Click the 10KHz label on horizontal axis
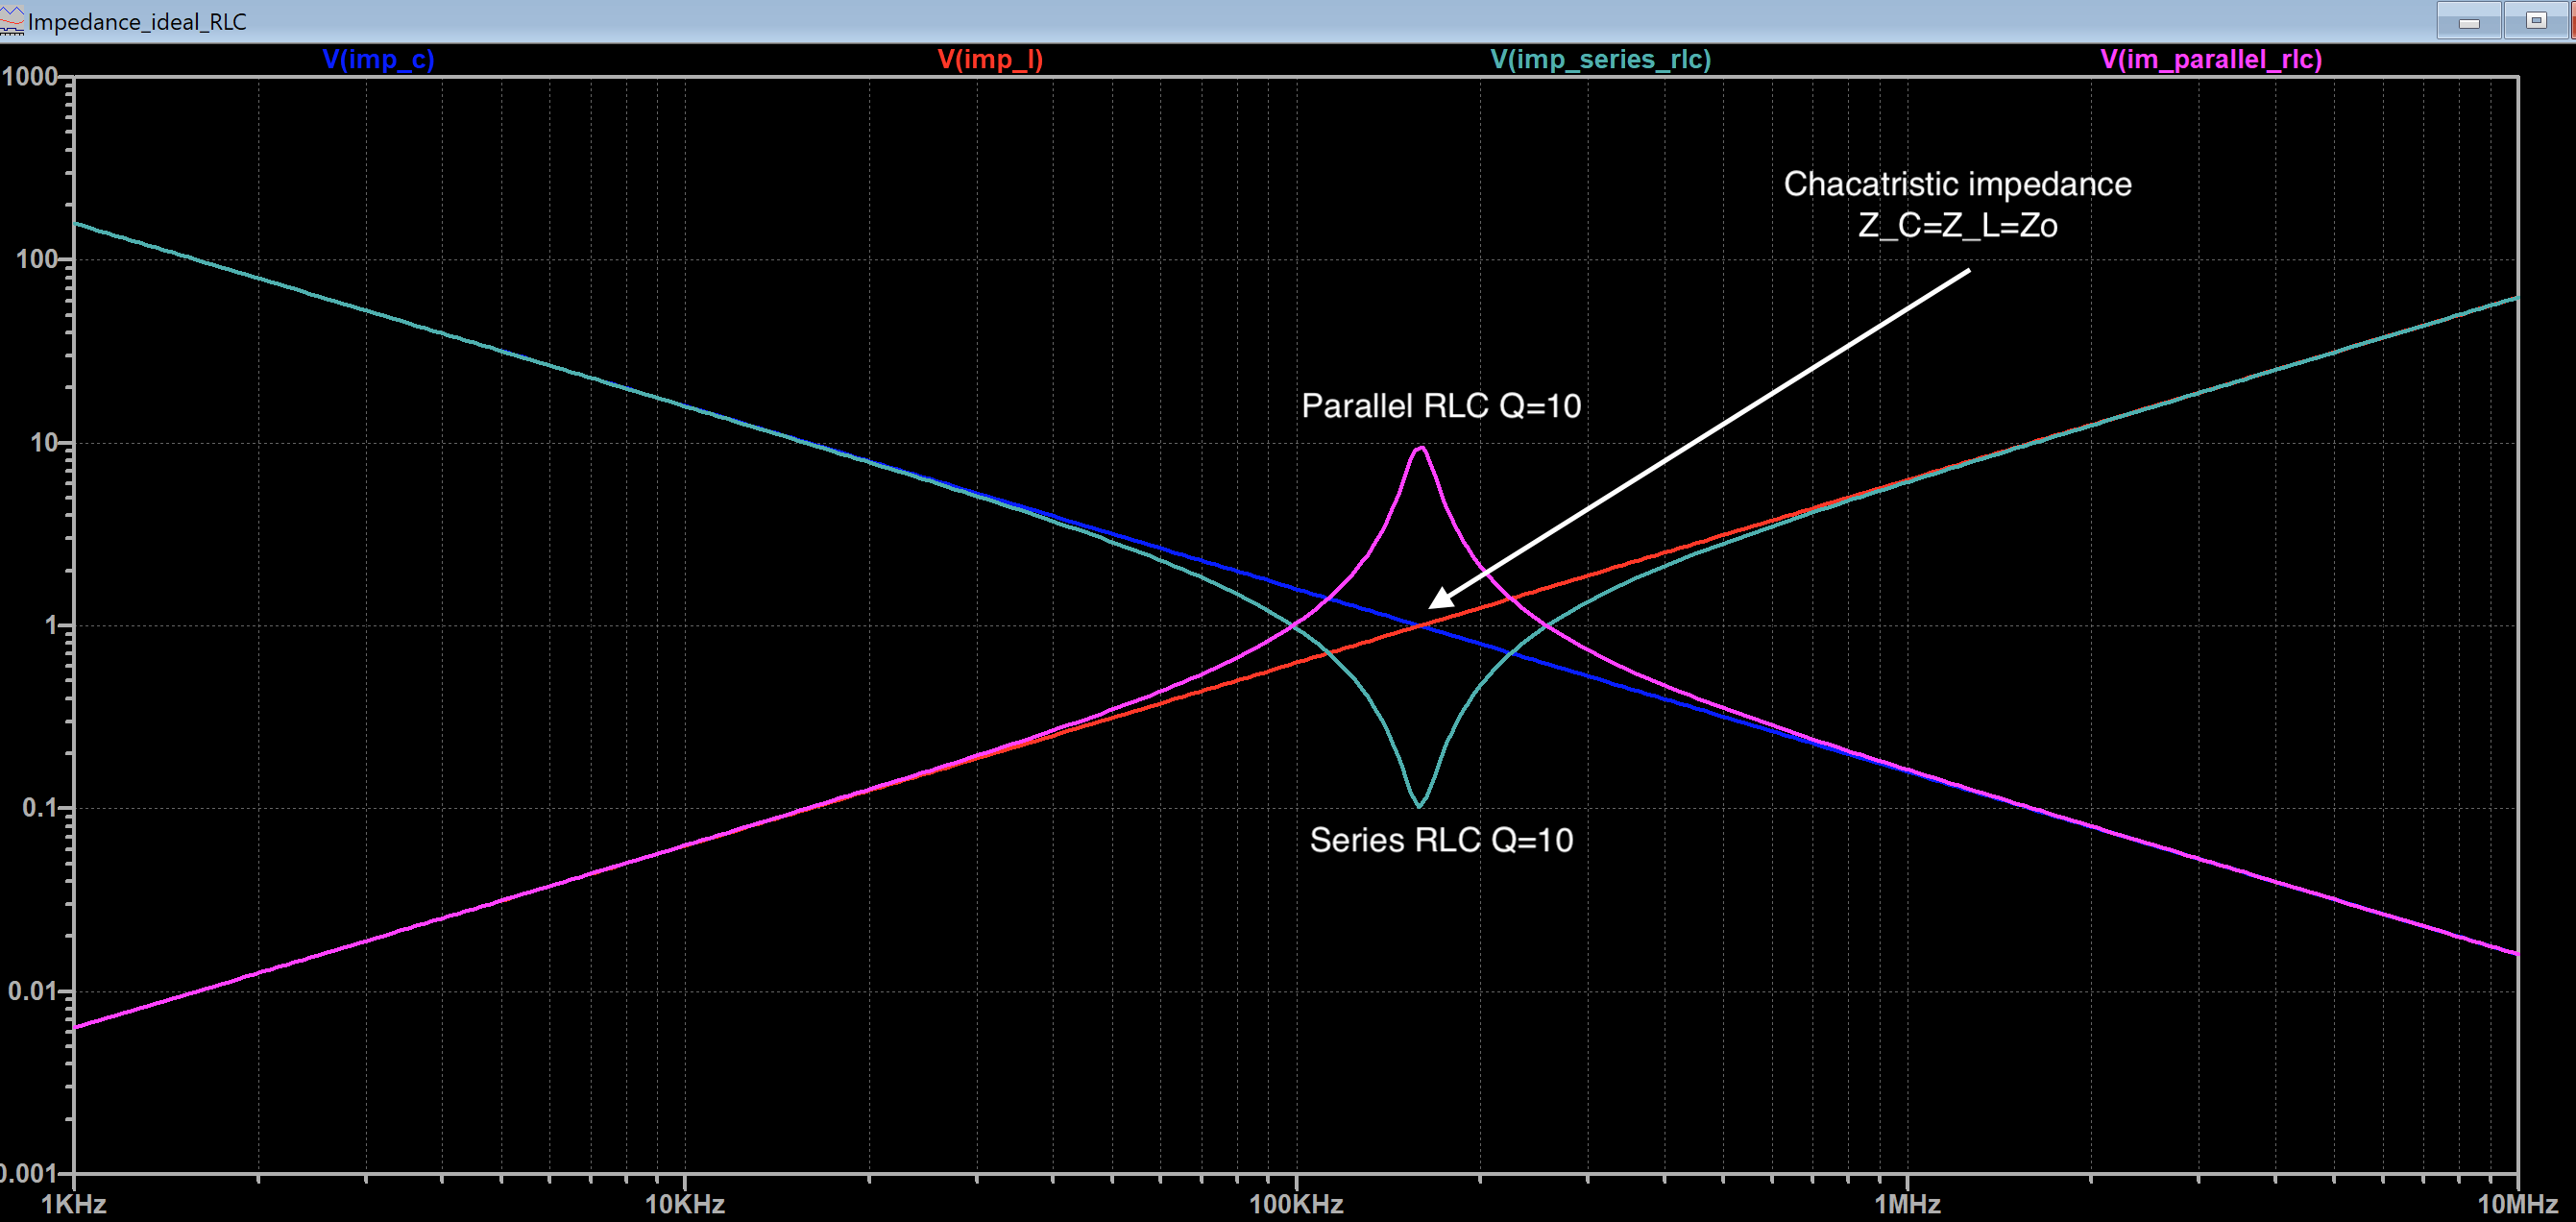 pos(685,1203)
